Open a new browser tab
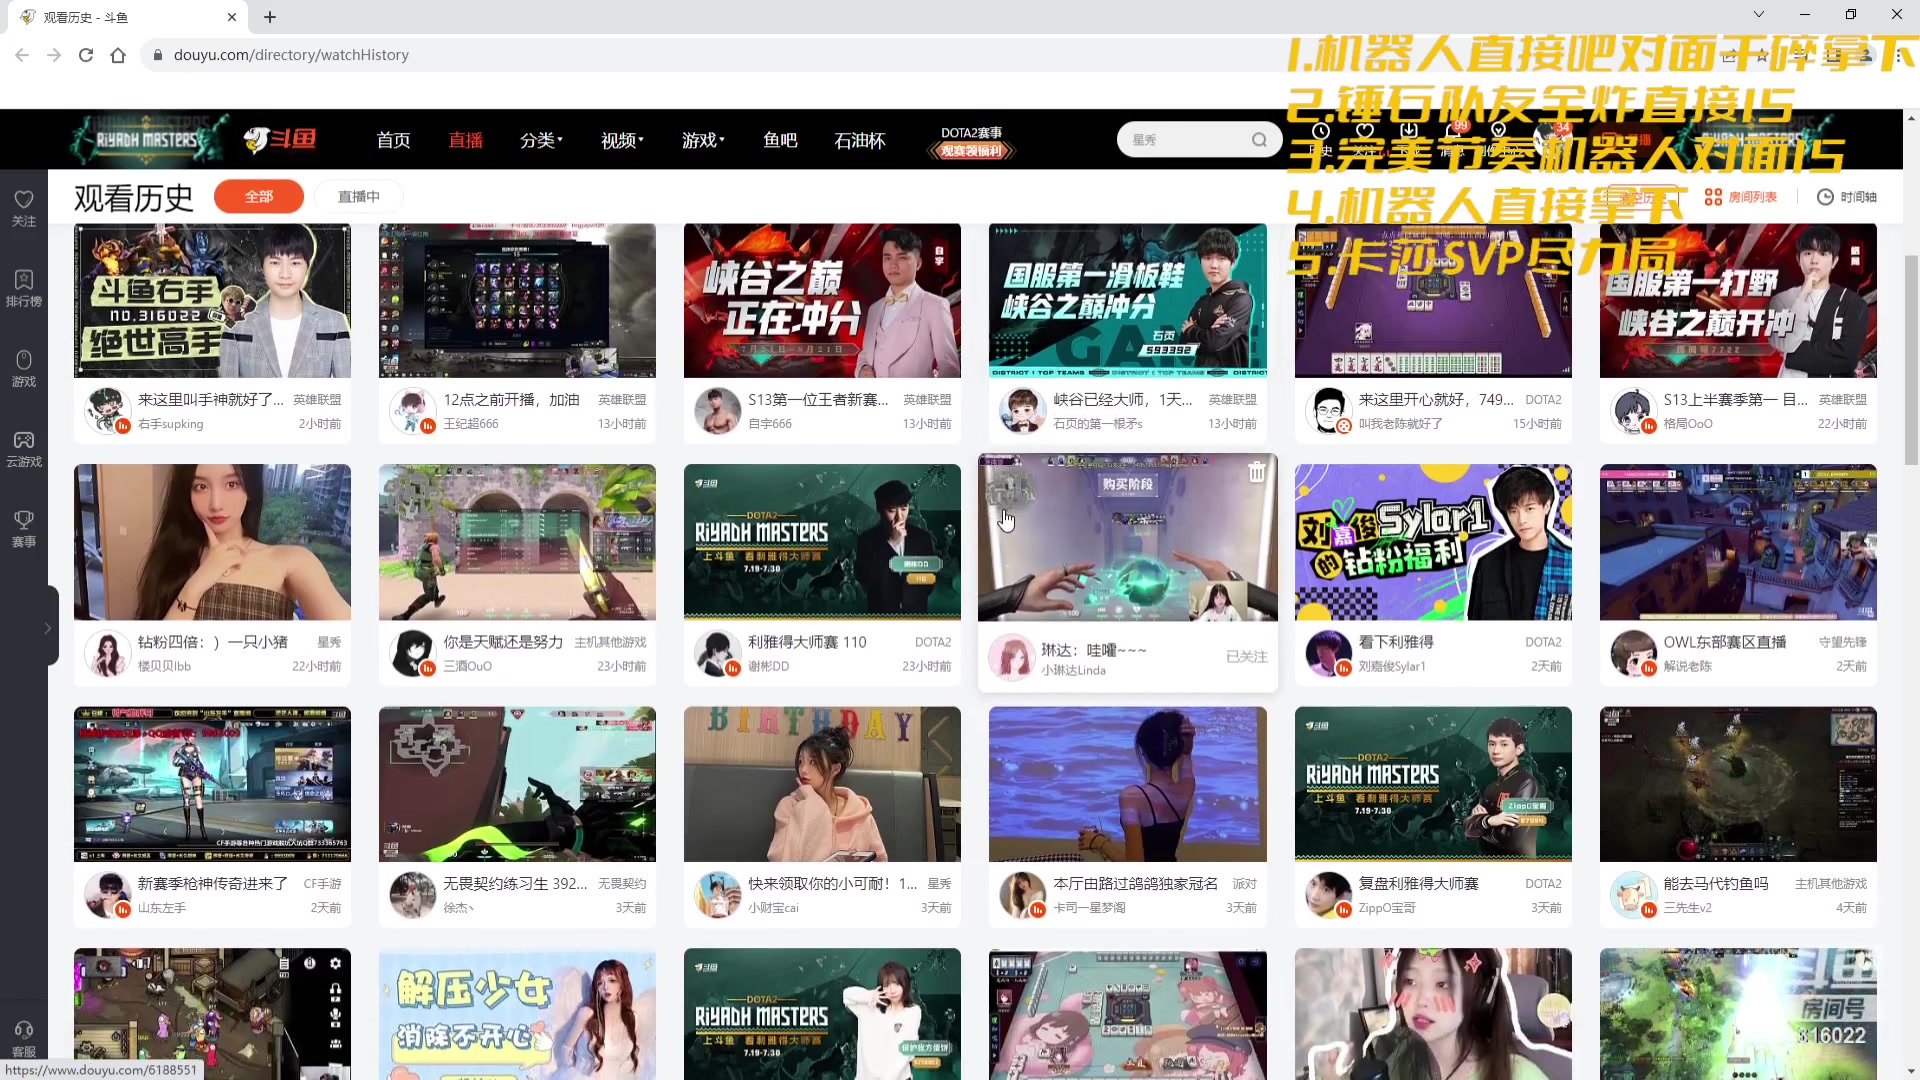 click(270, 17)
